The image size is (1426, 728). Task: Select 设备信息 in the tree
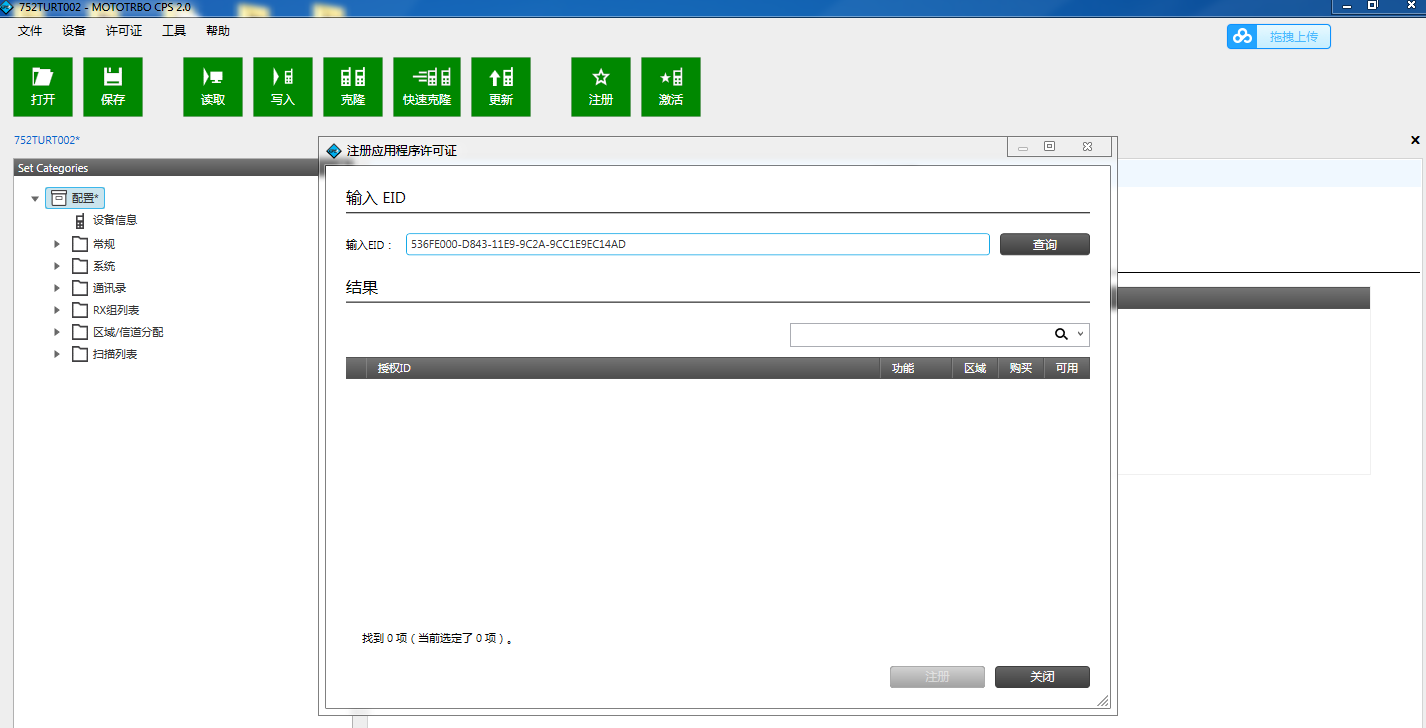(114, 220)
